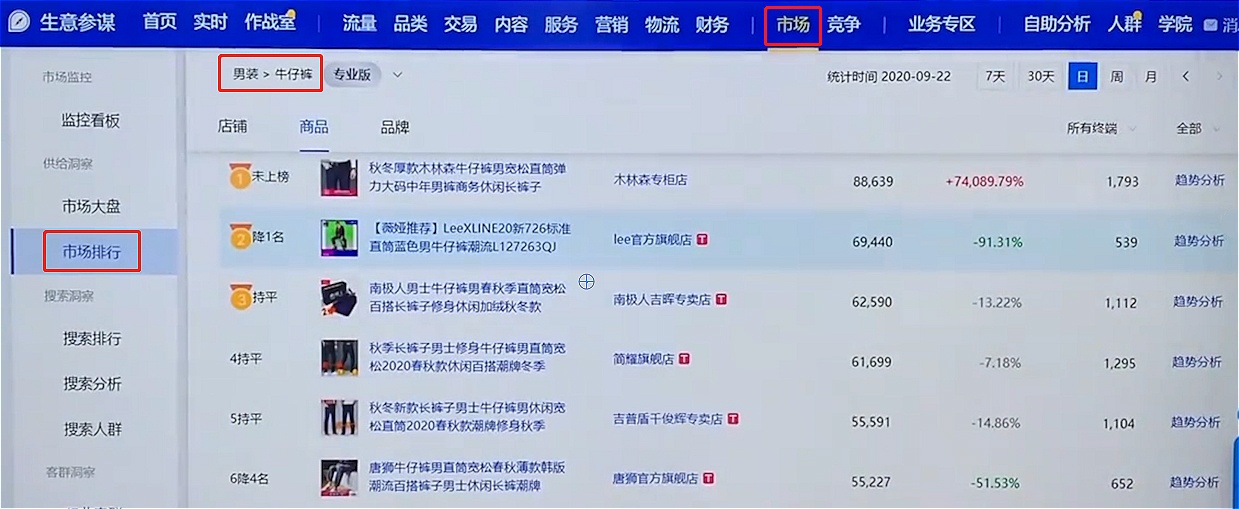Open the lee官方旗舰店 shop link

652,240
